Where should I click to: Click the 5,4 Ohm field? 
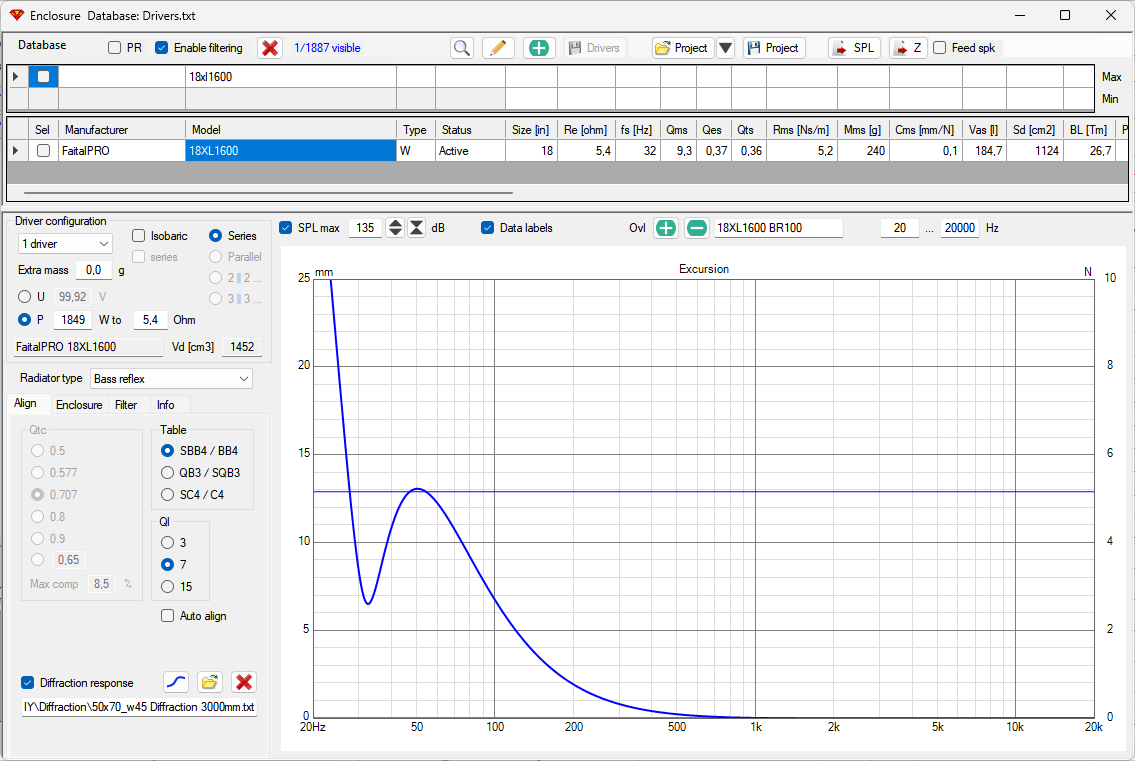(151, 319)
